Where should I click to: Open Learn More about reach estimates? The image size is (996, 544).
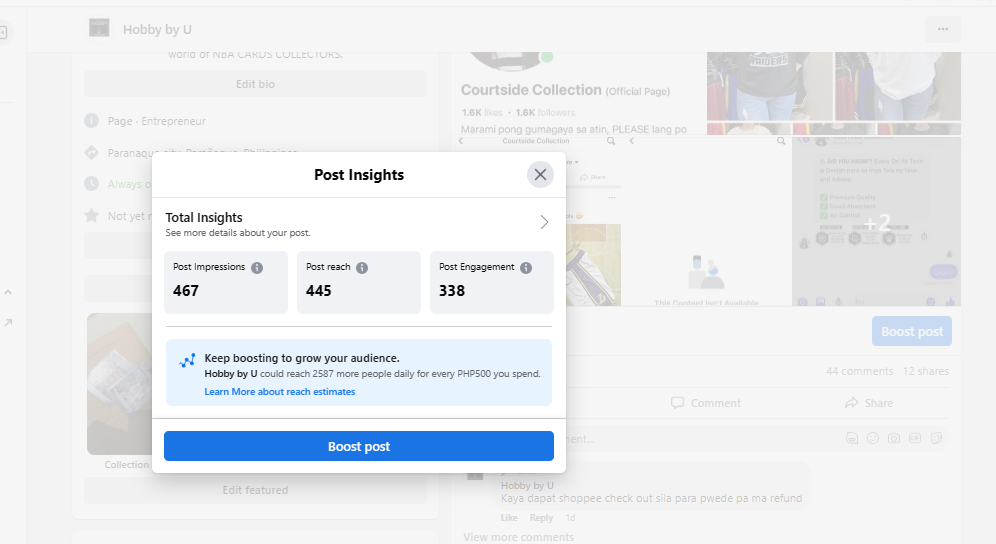(280, 392)
